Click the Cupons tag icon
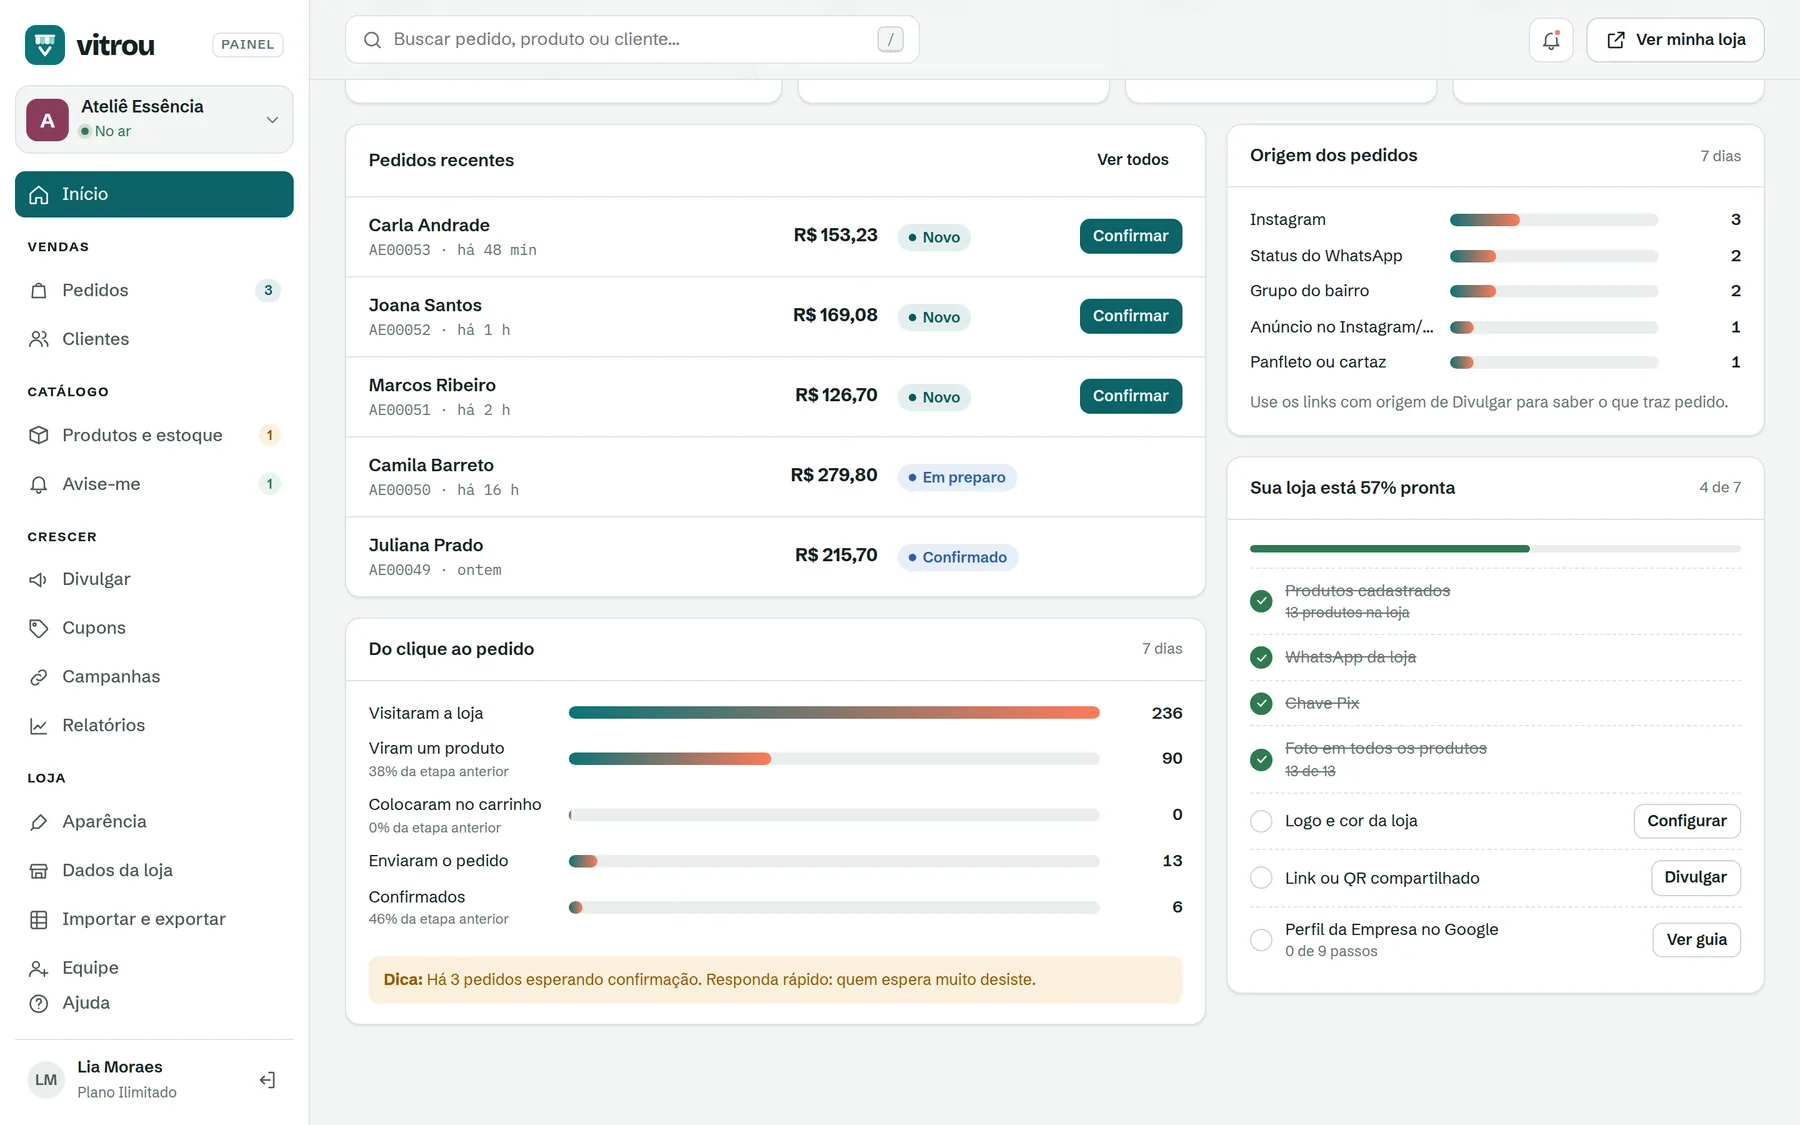Screen dimensions: 1800x1125 39,628
